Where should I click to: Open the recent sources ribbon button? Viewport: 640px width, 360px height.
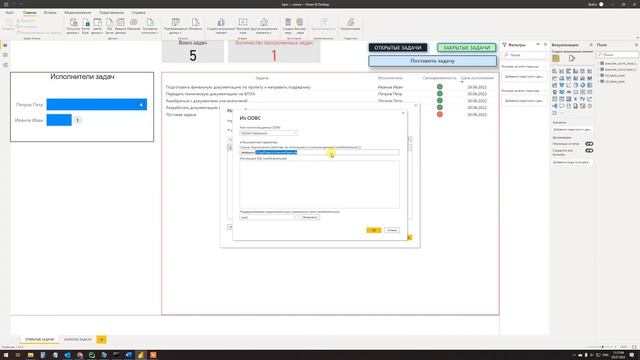pos(150,26)
